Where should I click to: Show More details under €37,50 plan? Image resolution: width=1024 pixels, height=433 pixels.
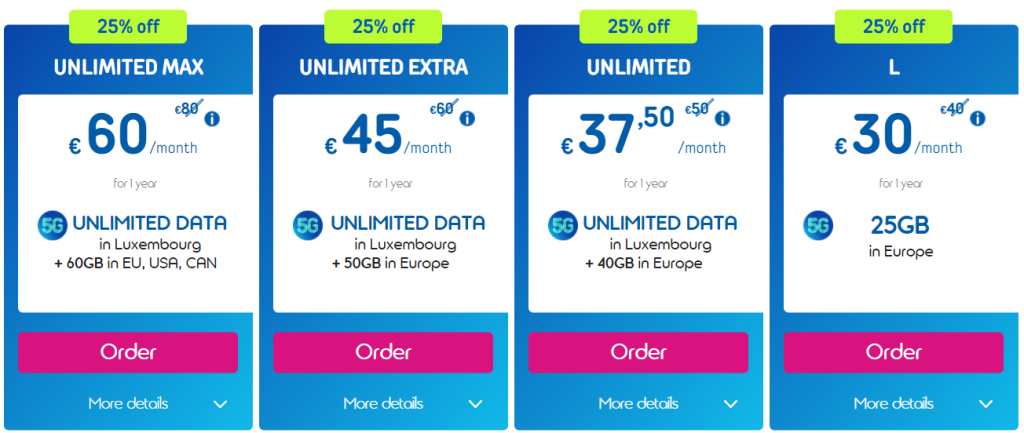(668, 404)
